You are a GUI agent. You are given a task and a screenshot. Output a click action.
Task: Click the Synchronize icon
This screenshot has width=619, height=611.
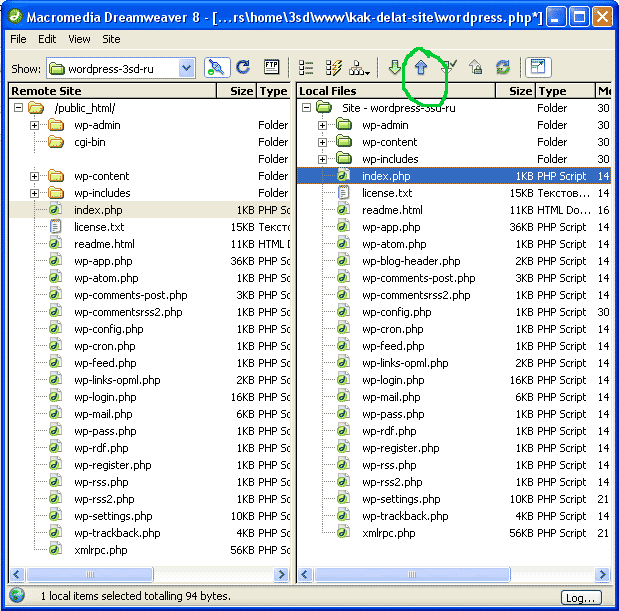tap(503, 67)
